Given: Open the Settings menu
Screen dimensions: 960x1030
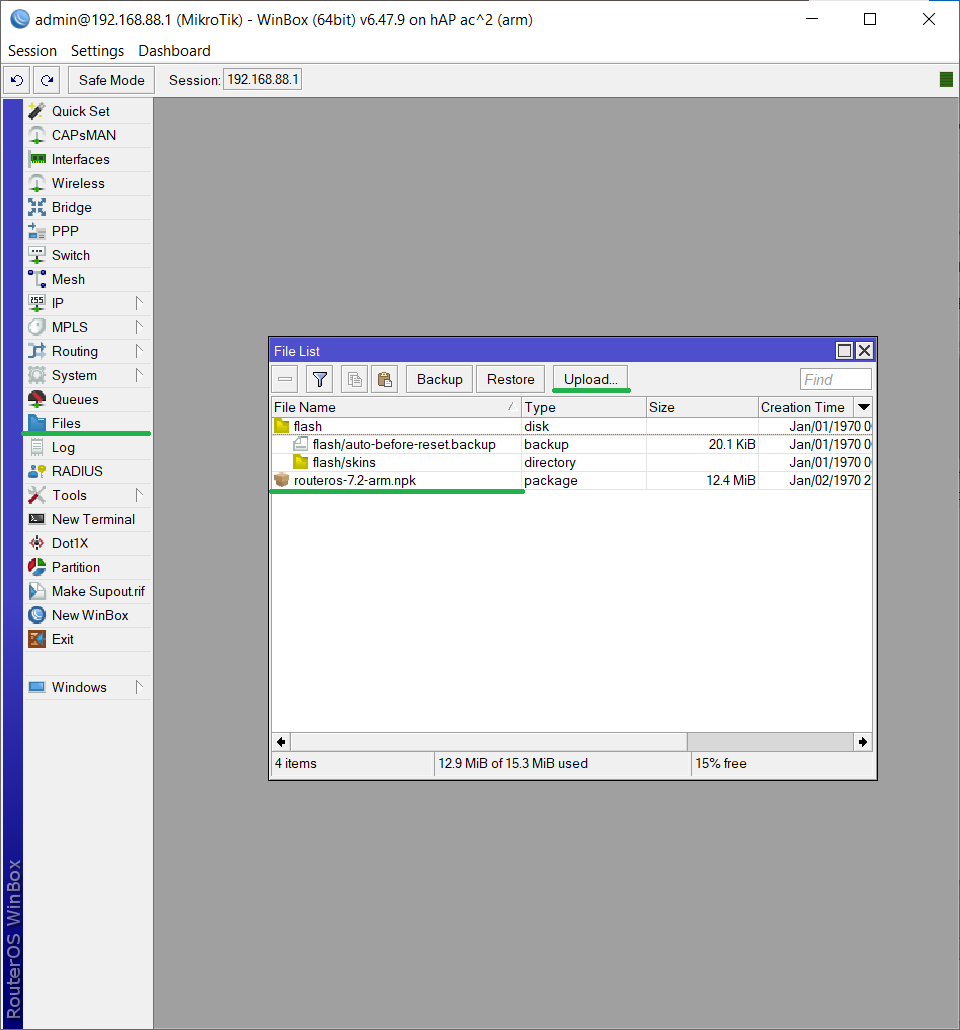Looking at the screenshot, I should tap(97, 51).
